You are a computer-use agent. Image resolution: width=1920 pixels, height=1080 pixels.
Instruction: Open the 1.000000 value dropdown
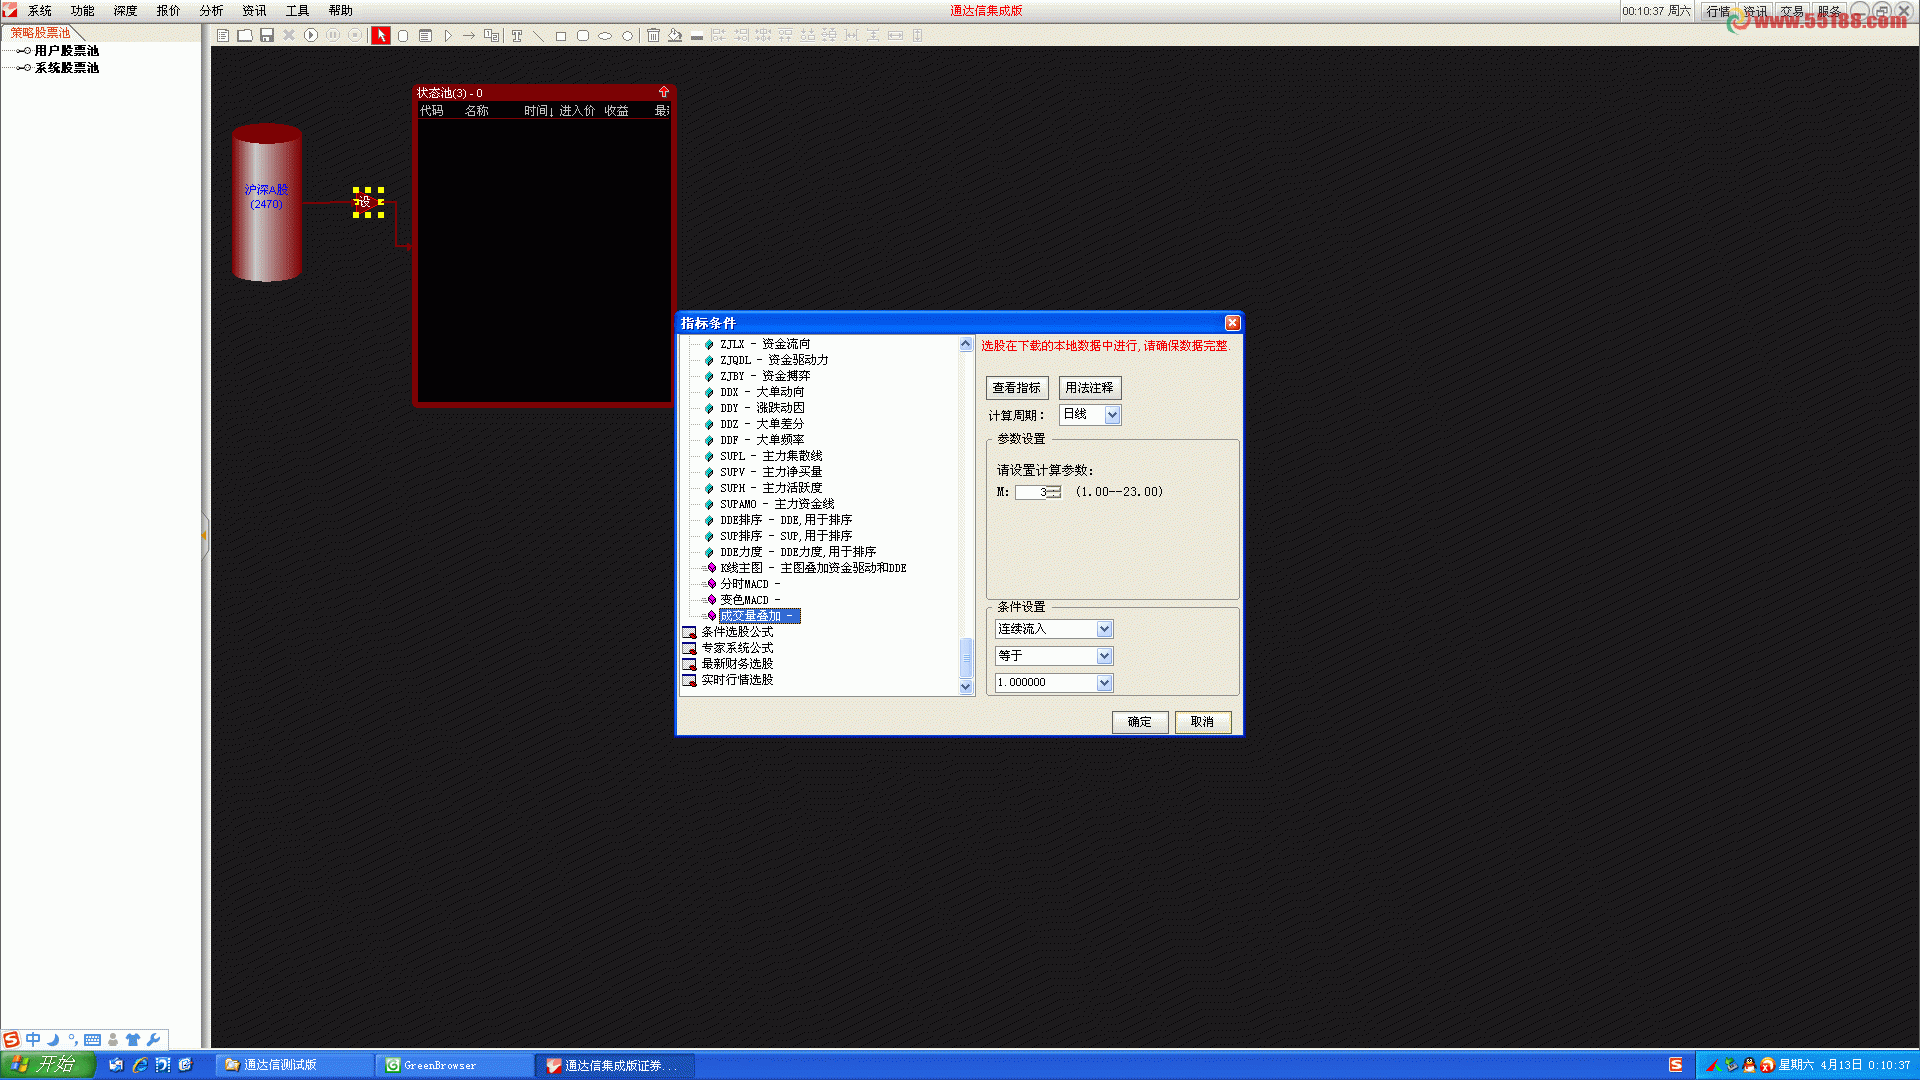coord(1104,683)
